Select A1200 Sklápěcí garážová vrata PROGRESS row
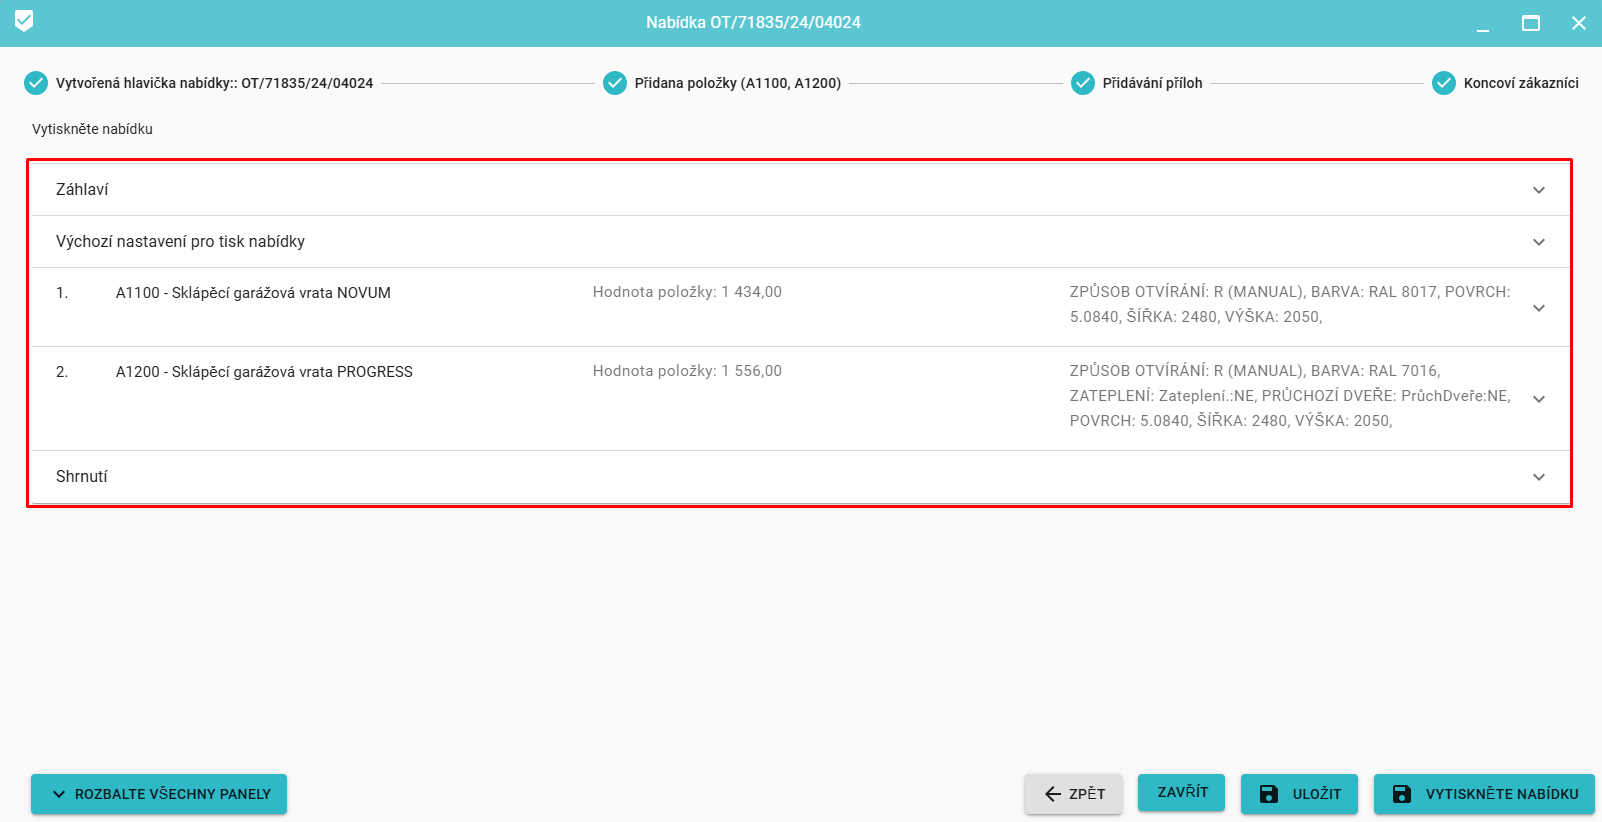This screenshot has width=1602, height=822. (264, 372)
